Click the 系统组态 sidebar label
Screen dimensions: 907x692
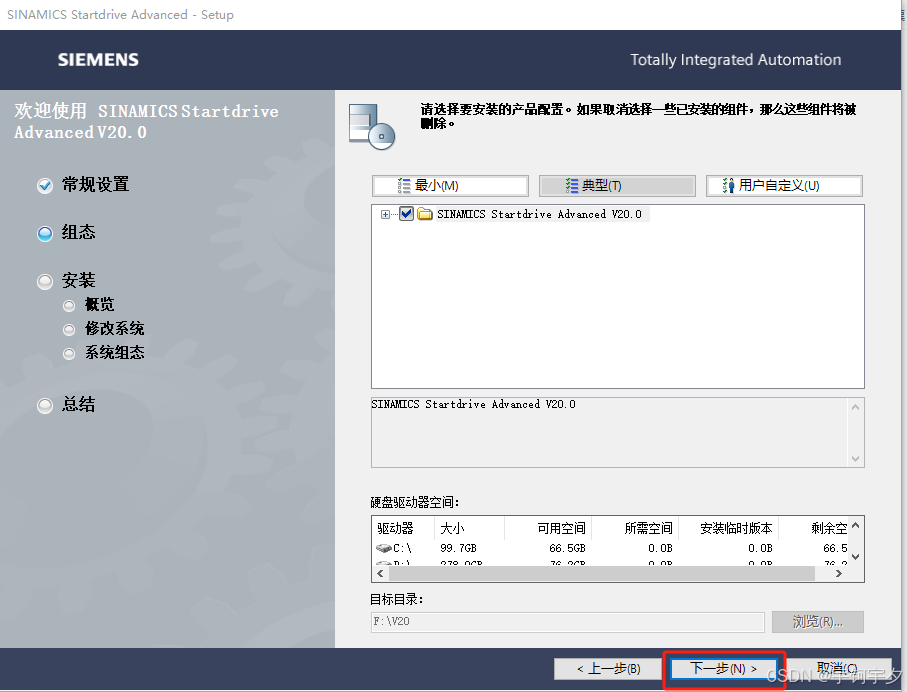click(115, 352)
